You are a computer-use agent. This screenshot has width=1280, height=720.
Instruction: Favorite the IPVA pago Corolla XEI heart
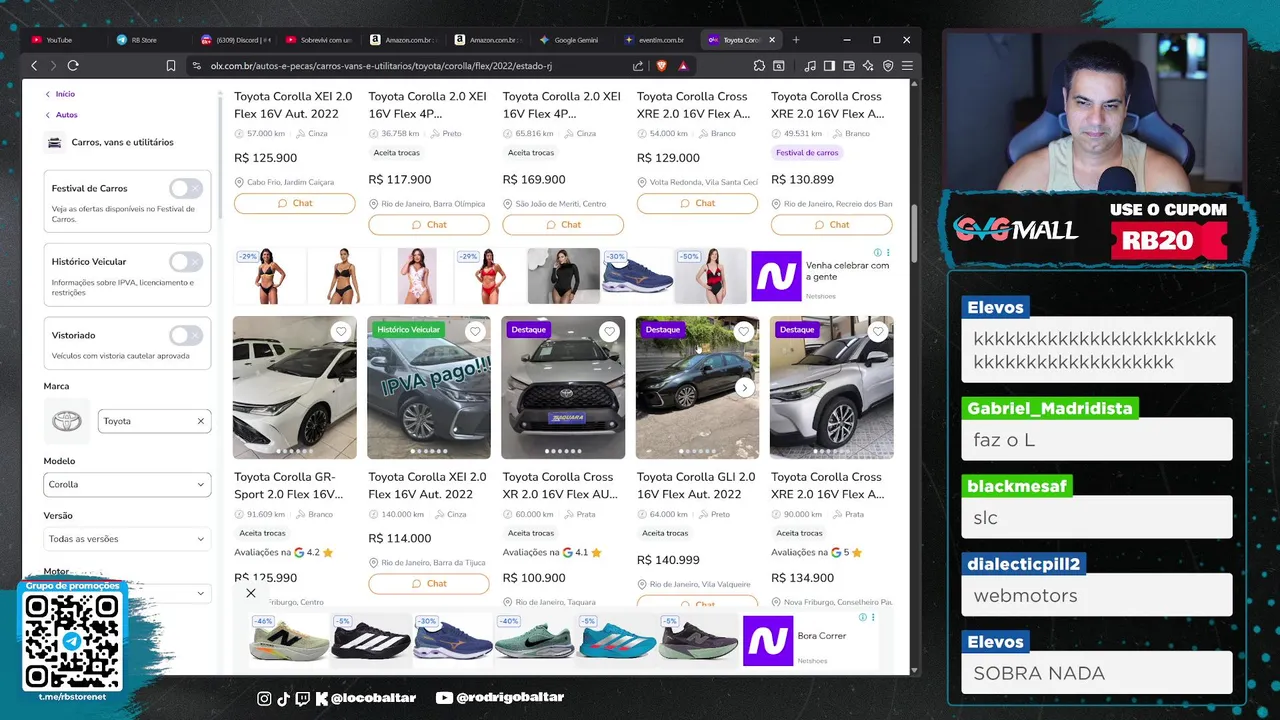coord(475,331)
